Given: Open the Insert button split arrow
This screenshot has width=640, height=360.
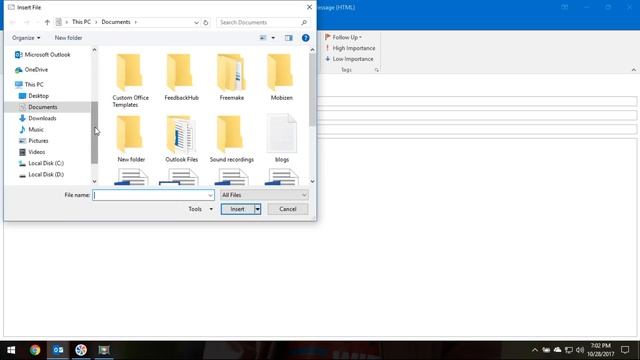Looking at the screenshot, I should click(x=258, y=209).
